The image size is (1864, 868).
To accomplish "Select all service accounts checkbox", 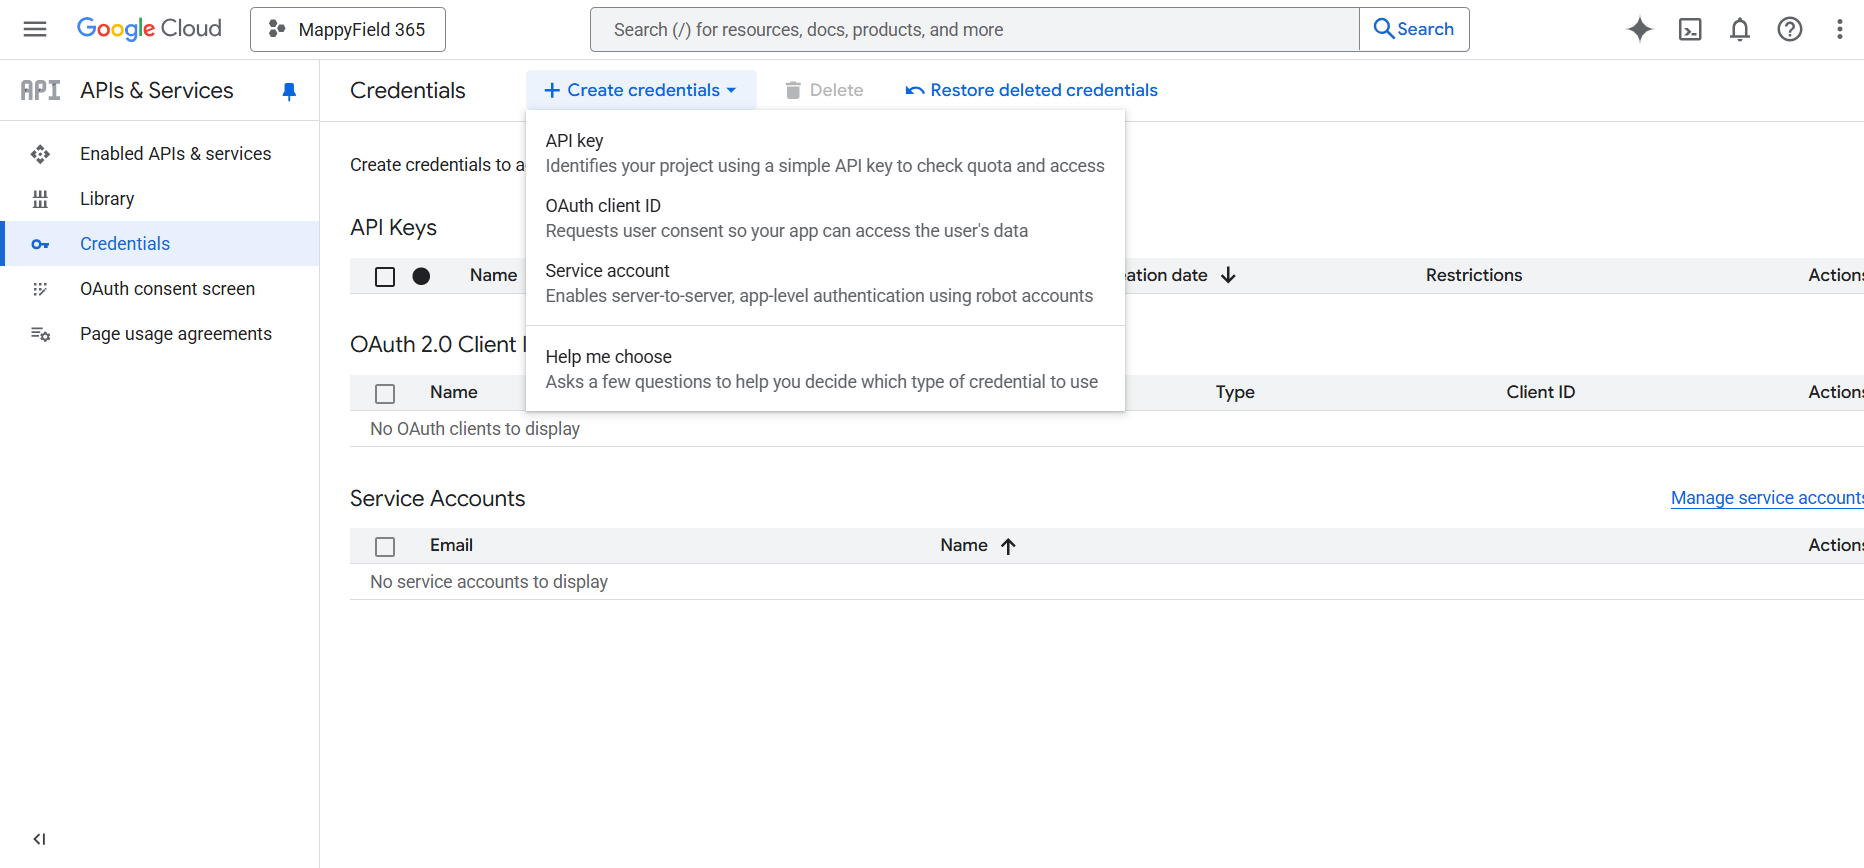I will click(385, 547).
